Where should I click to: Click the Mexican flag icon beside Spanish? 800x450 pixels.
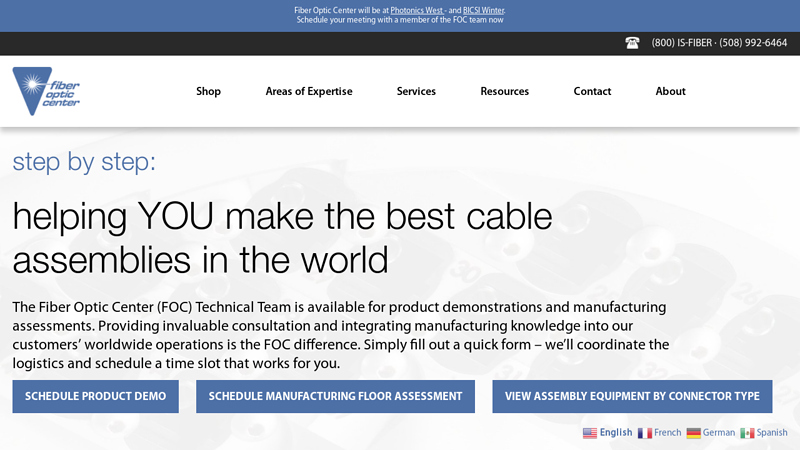pos(747,433)
